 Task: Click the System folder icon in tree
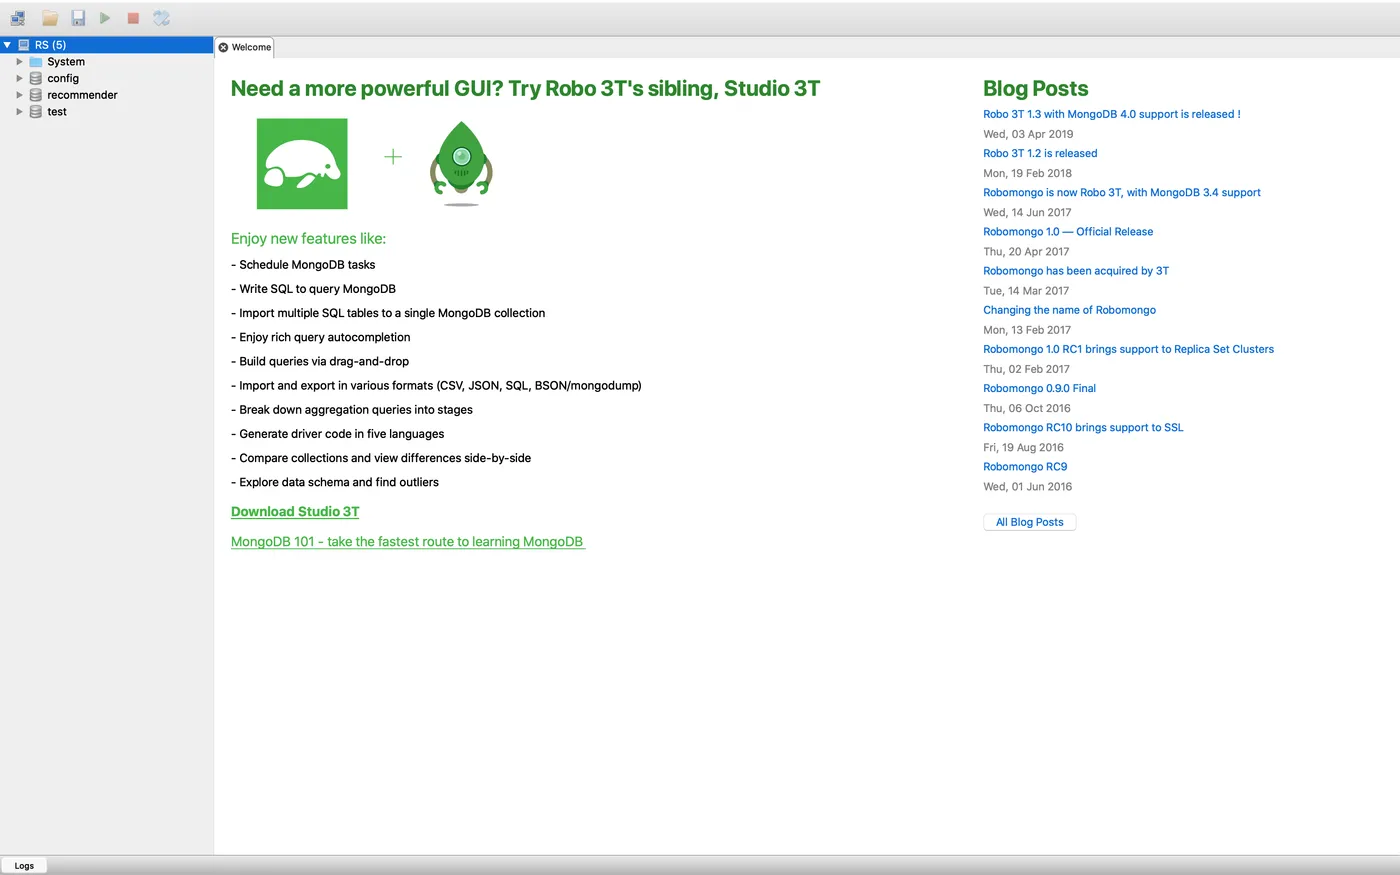tap(36, 62)
